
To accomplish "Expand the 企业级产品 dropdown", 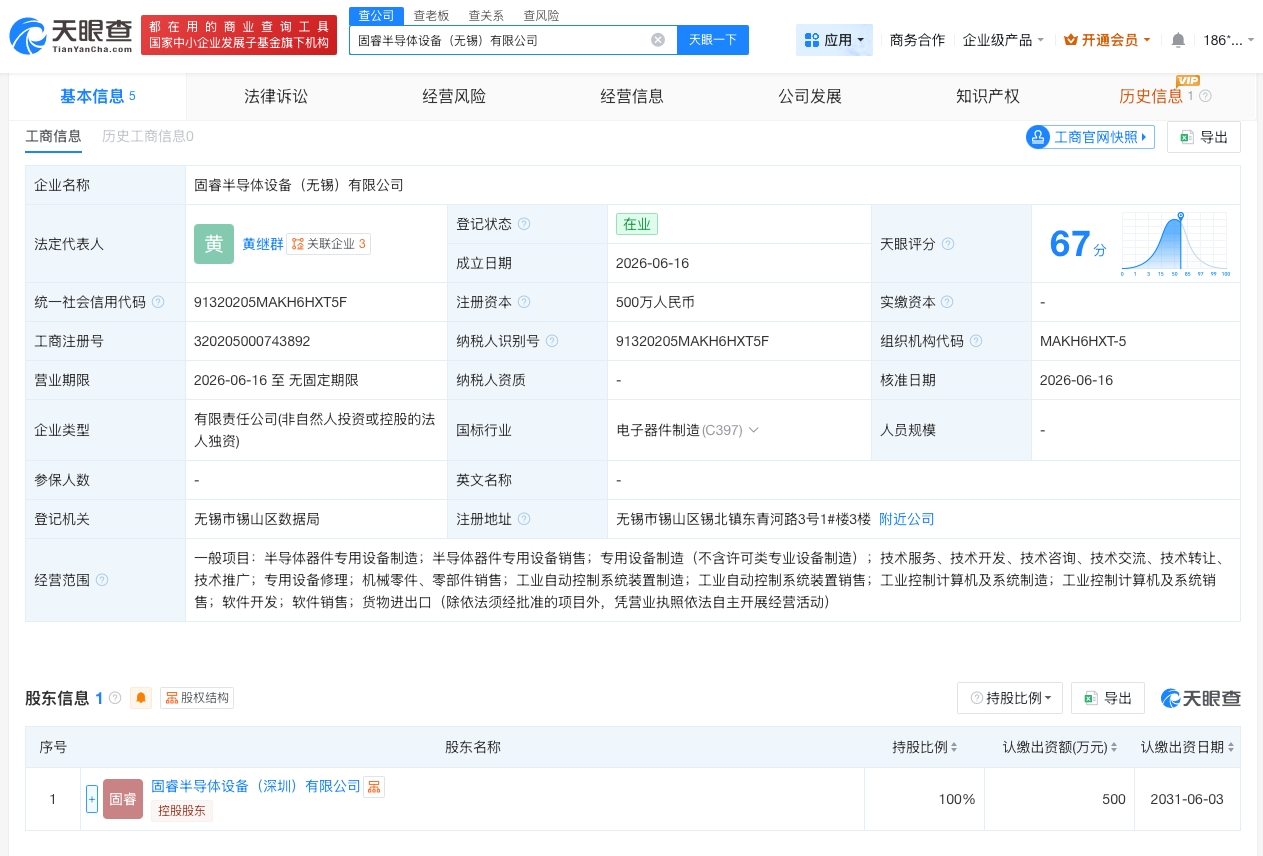I will tap(1003, 40).
